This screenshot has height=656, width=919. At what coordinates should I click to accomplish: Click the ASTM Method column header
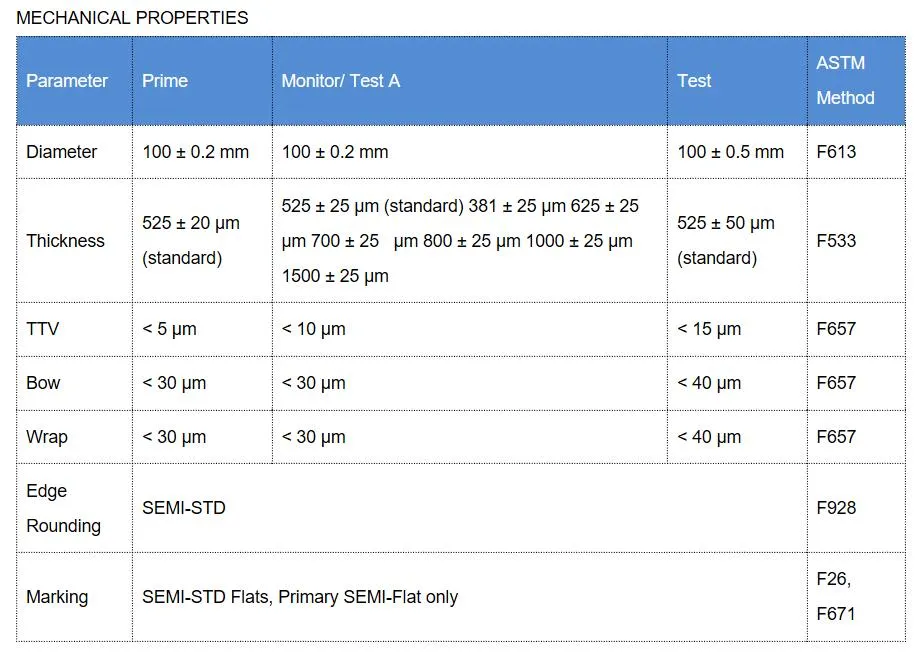coord(845,80)
